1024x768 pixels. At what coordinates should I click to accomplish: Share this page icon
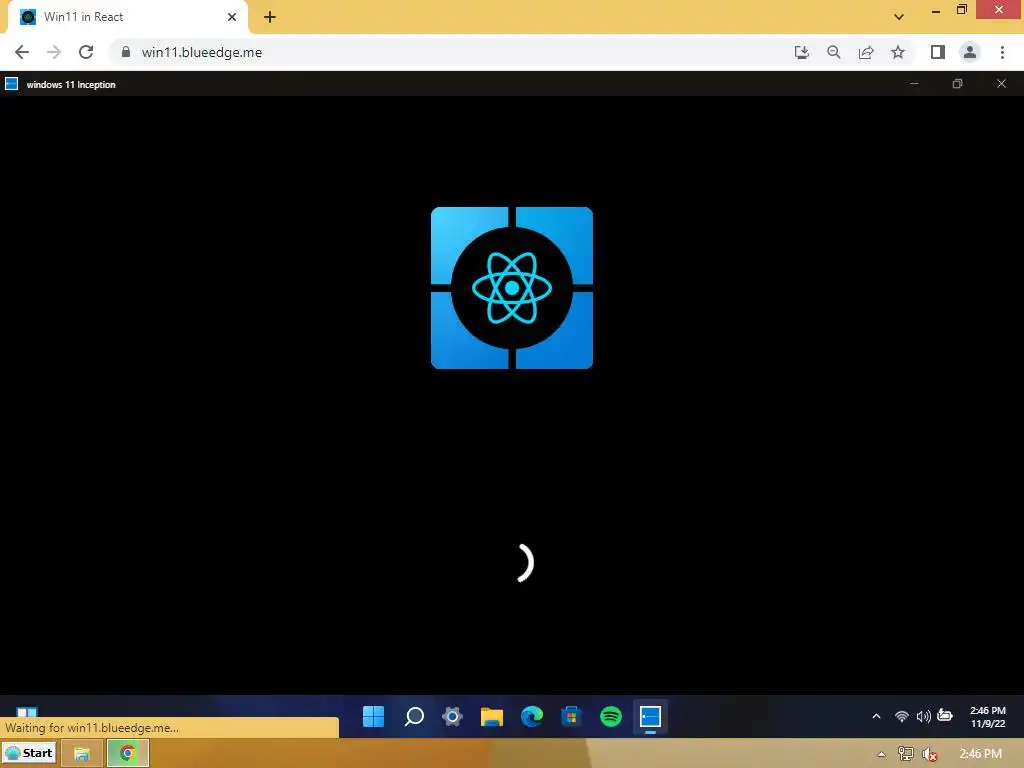pyautogui.click(x=866, y=52)
